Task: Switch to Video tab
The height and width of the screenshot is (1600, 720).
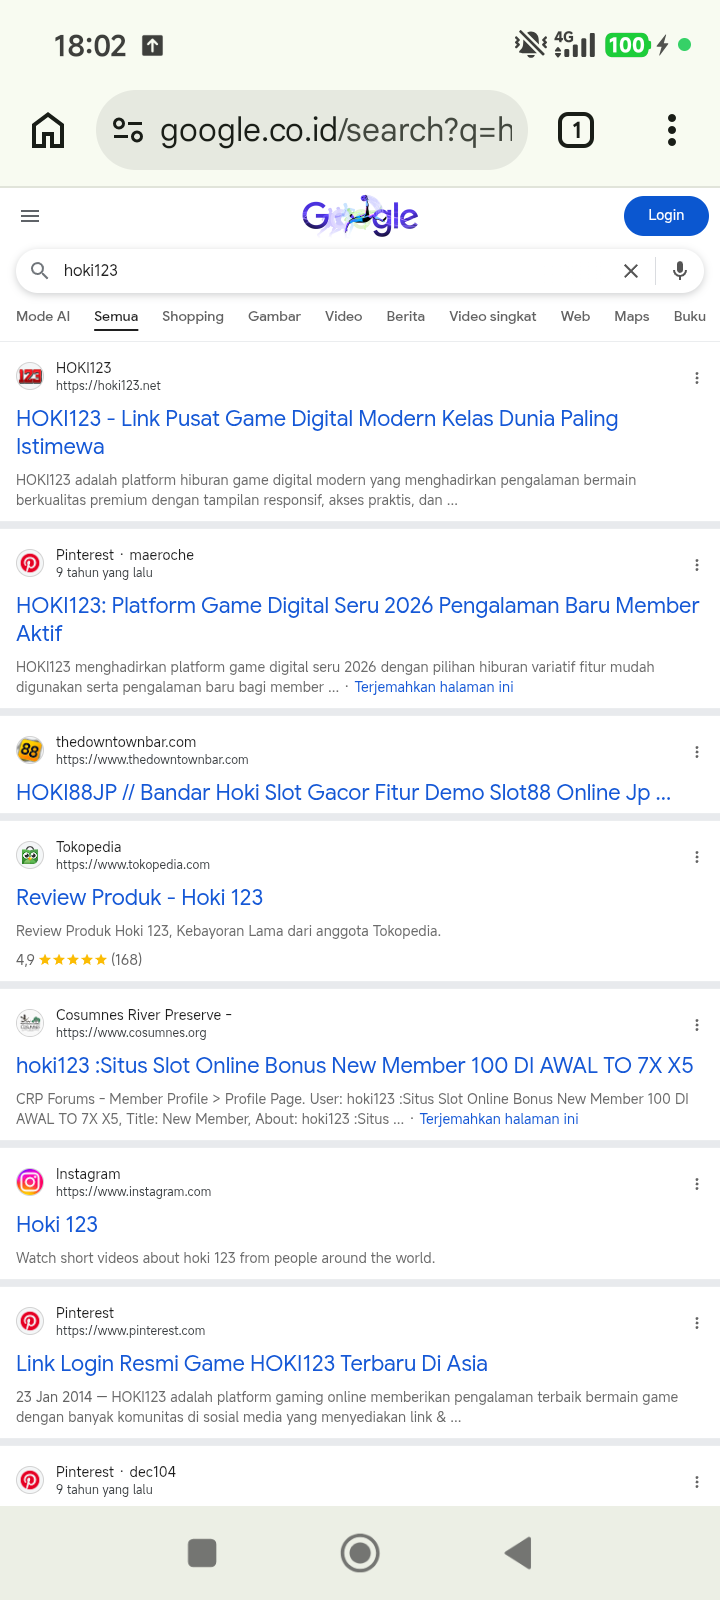Action: (343, 316)
